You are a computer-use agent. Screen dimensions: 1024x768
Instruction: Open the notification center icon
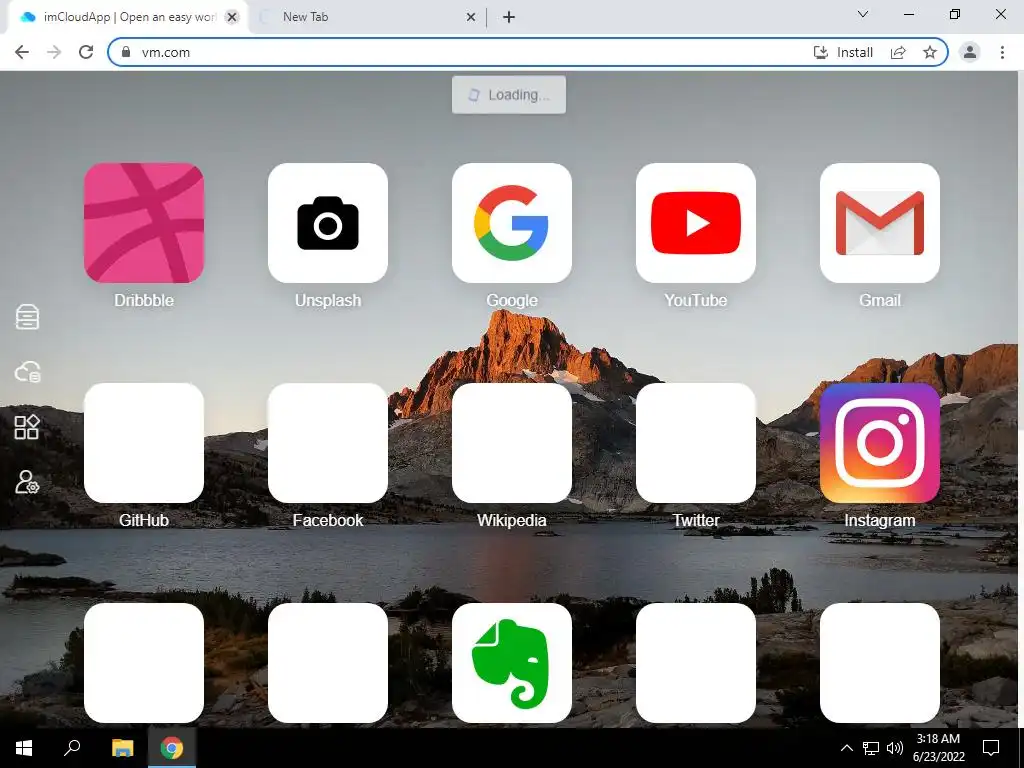tap(991, 748)
